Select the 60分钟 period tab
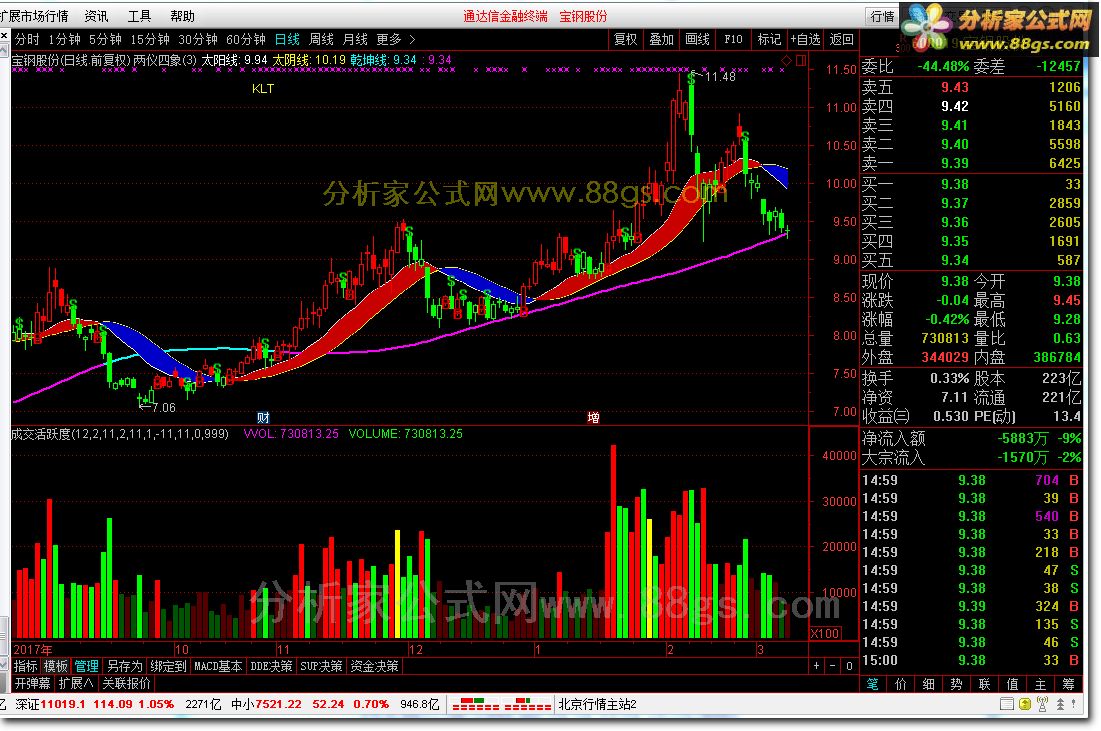This screenshot has width=1101, height=731. pos(245,39)
